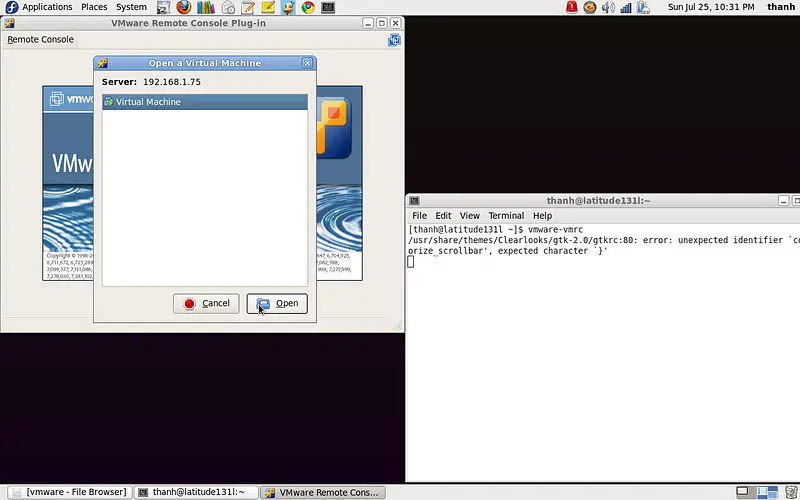
Task: Maximize the VMware Remote Console Plug-in window
Action: pyautogui.click(x=382, y=23)
